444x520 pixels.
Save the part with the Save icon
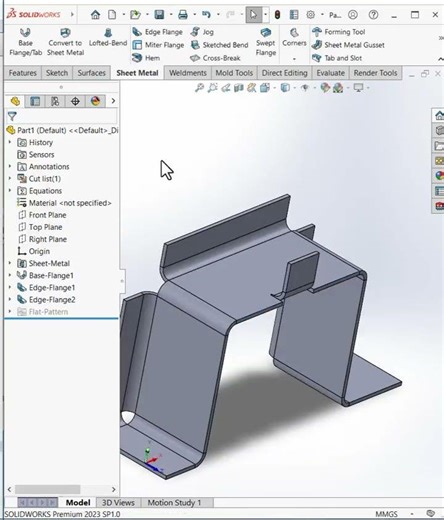coord(159,15)
